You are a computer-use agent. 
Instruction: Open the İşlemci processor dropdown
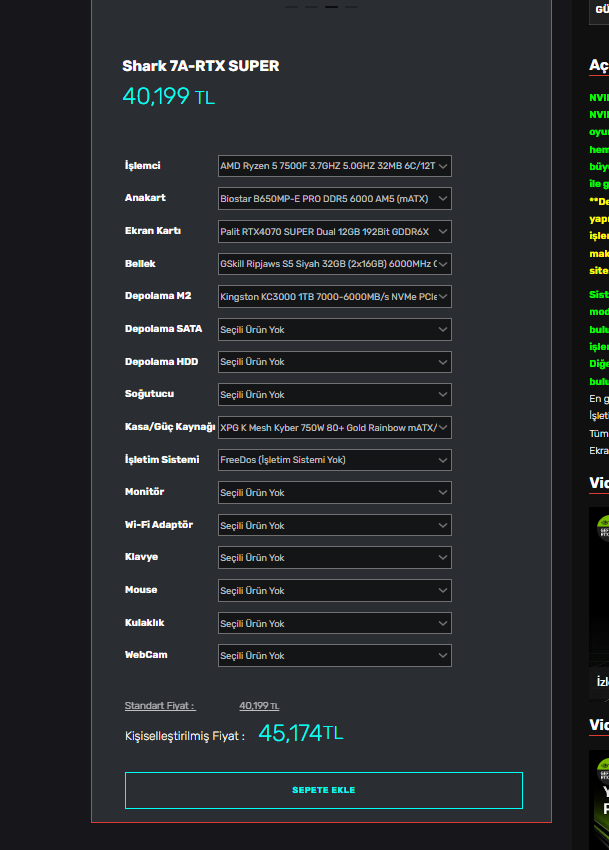tap(335, 166)
